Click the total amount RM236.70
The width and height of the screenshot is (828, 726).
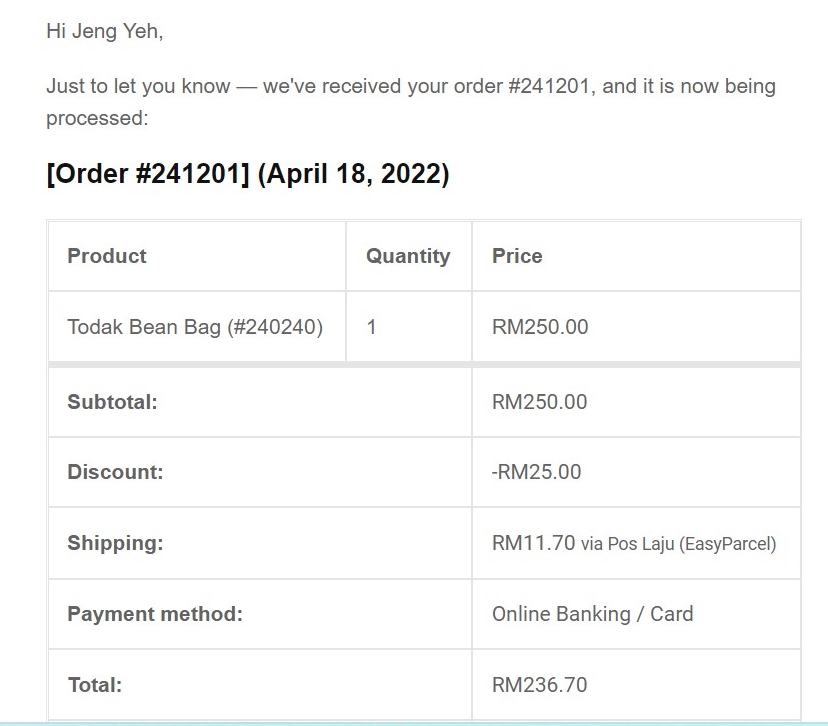(540, 685)
